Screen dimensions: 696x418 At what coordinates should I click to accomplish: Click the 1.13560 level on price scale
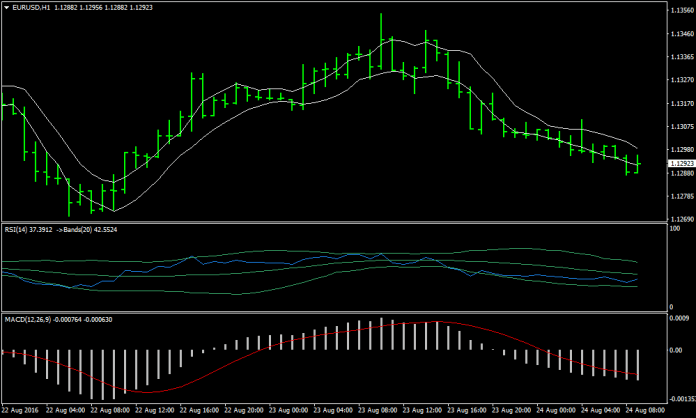(679, 12)
